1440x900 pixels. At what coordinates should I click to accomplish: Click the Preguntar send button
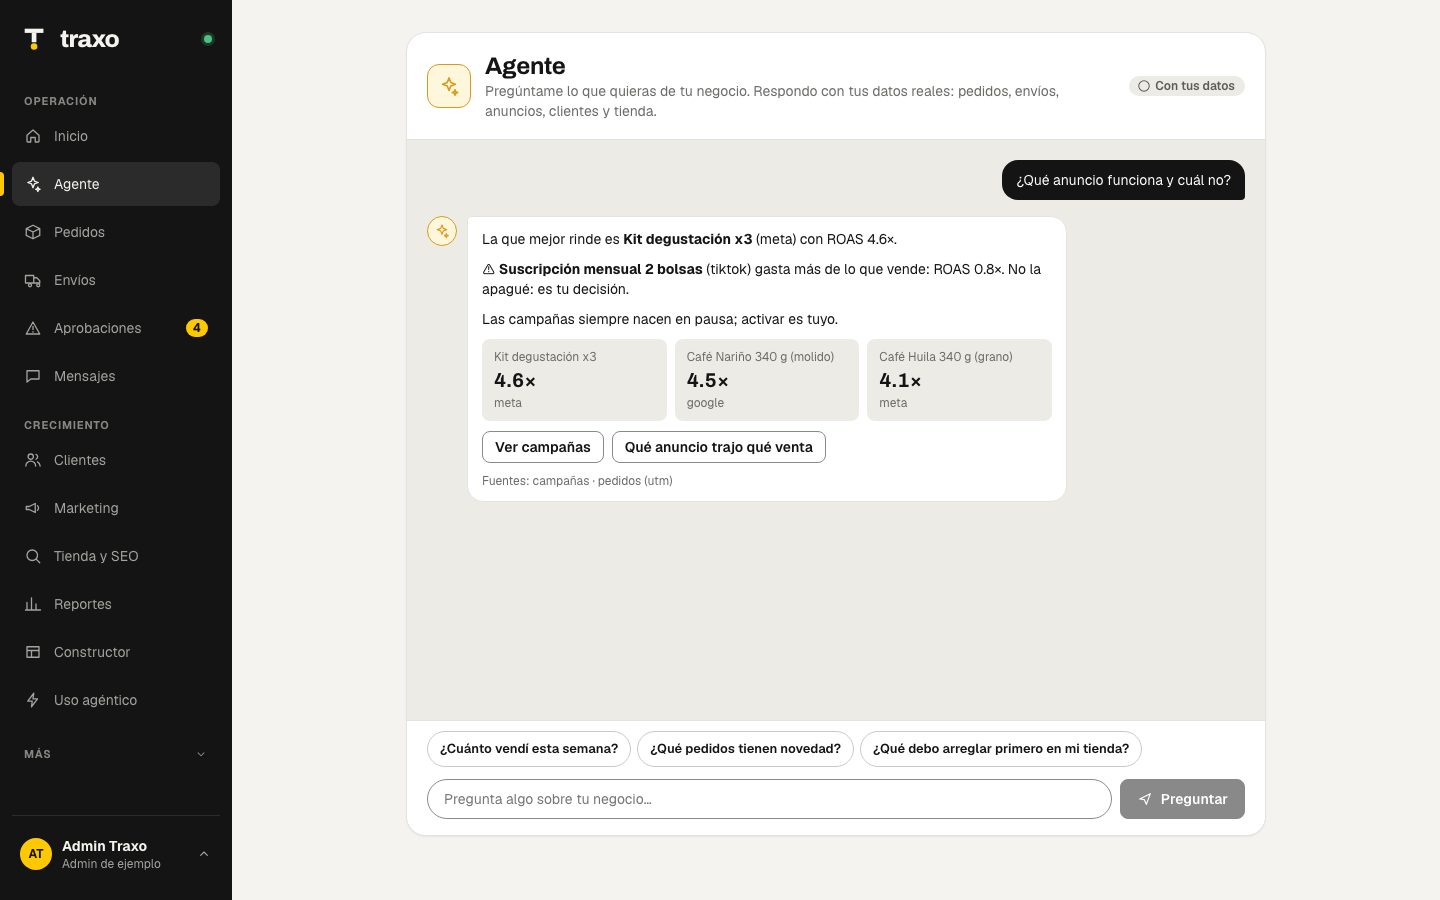[1182, 799]
